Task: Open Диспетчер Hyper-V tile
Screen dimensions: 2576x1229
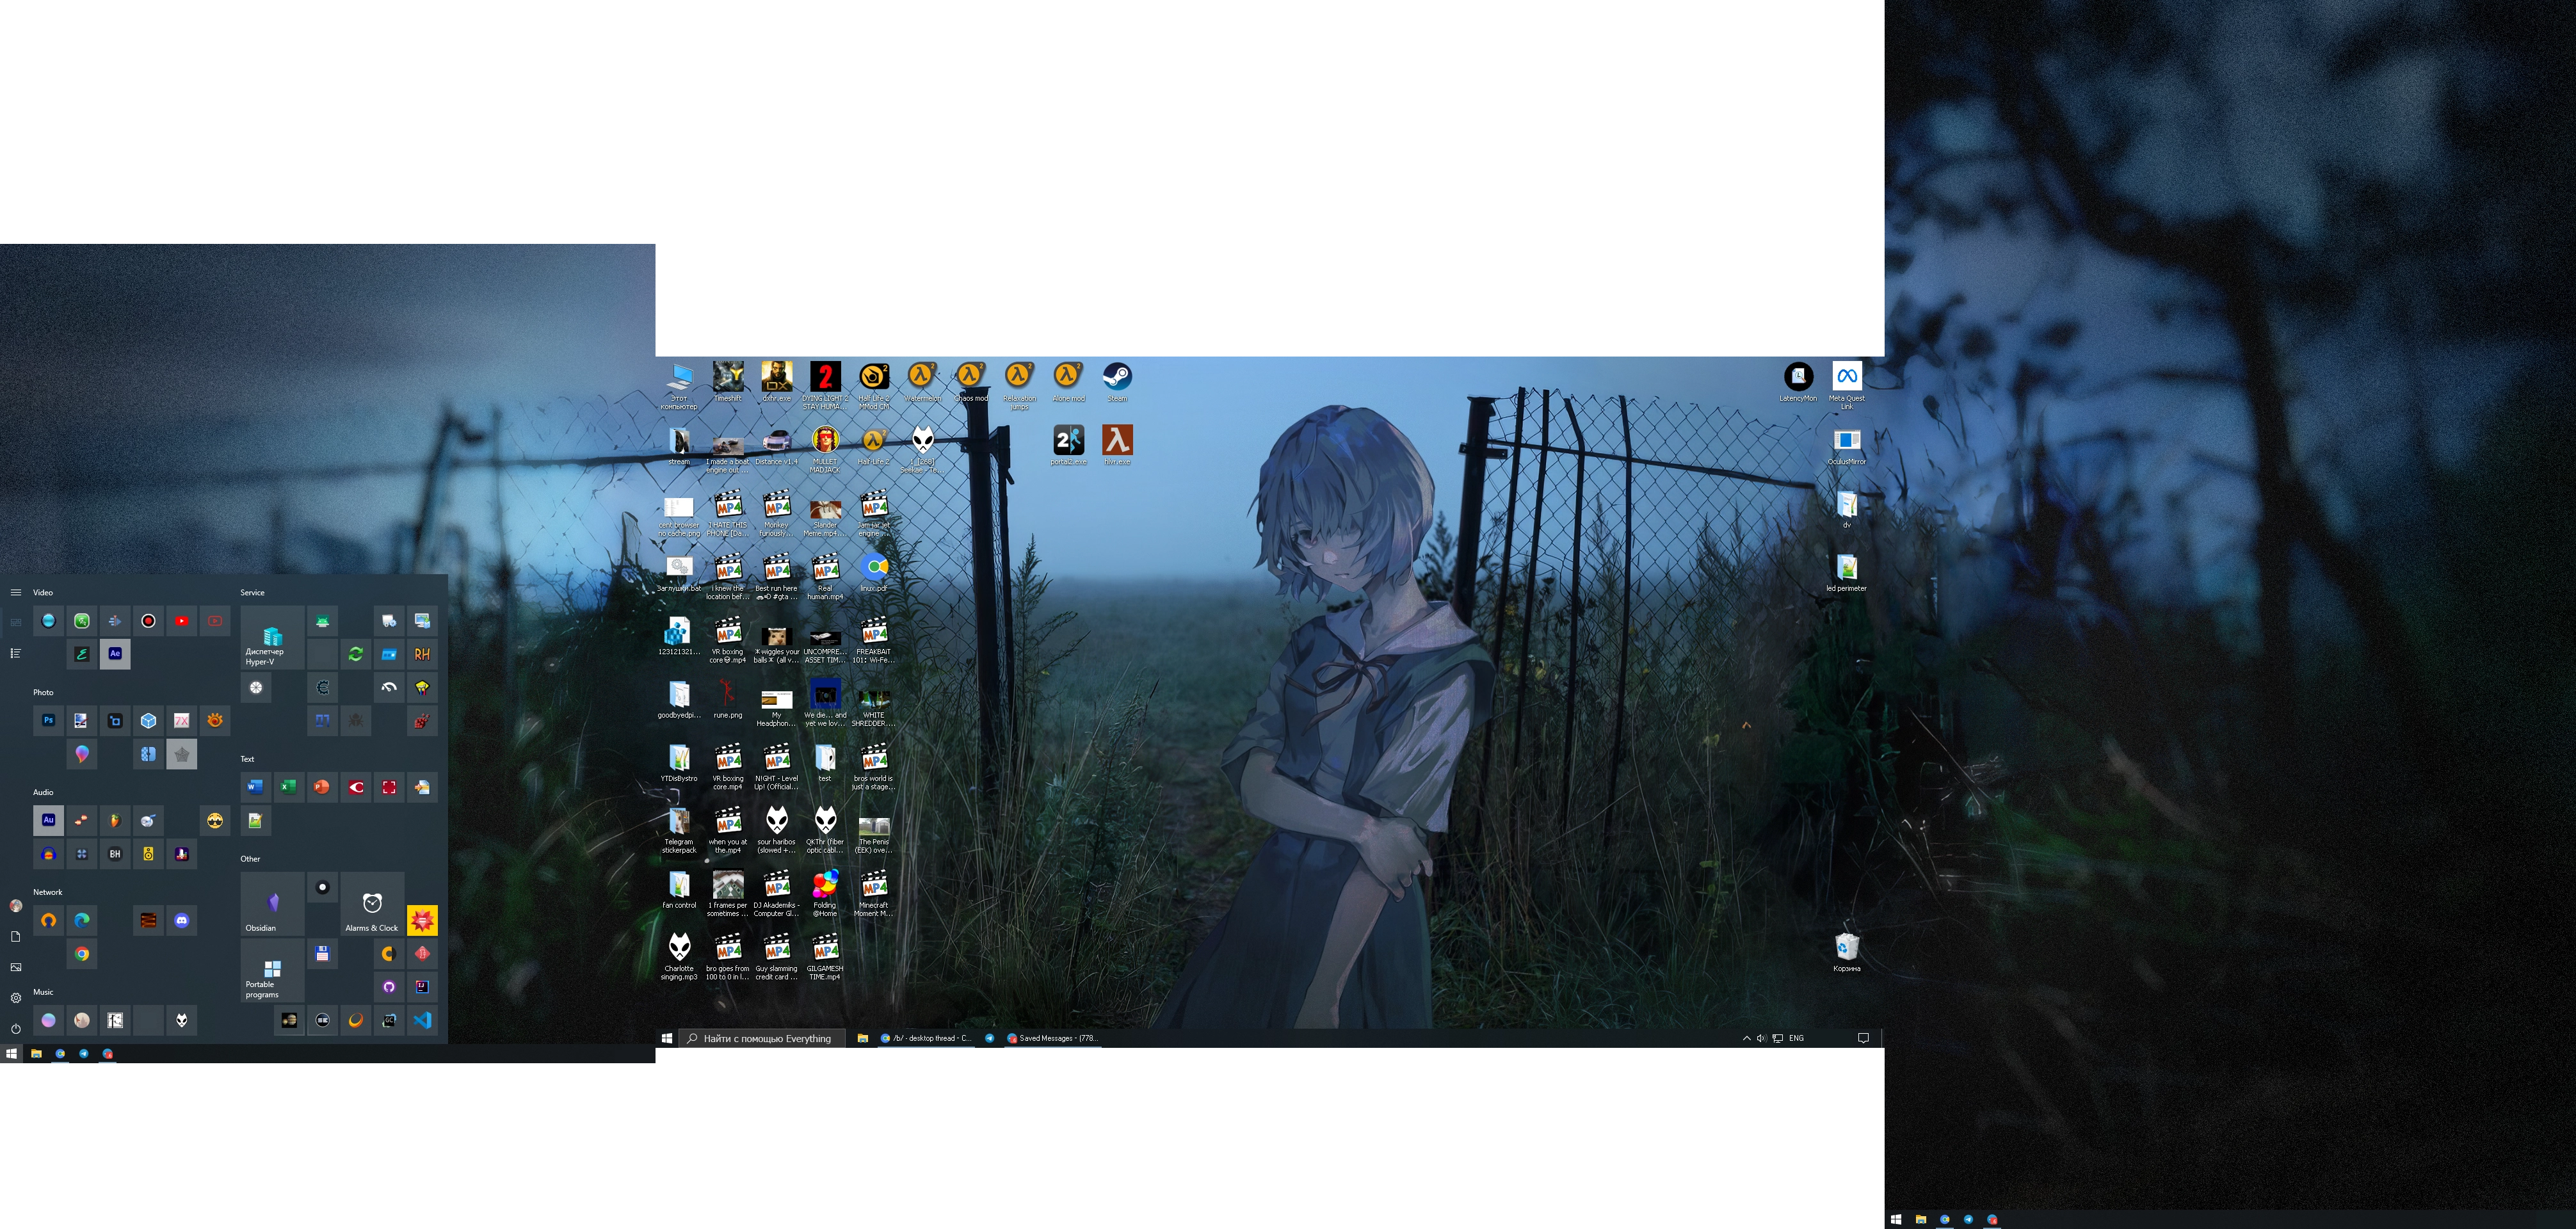Action: pos(272,637)
